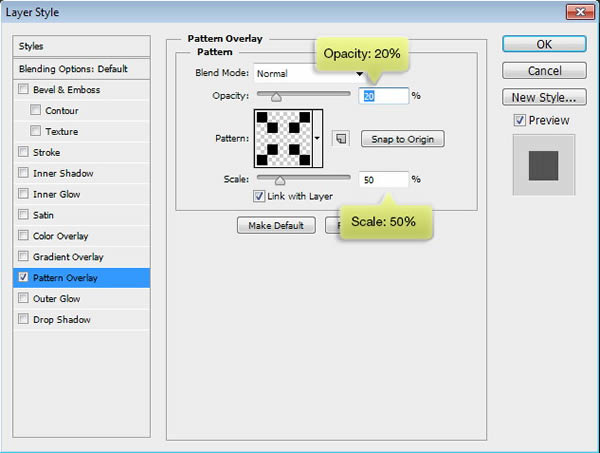Tick the Inner Shadow checkbox
The width and height of the screenshot is (600, 453).
click(23, 173)
